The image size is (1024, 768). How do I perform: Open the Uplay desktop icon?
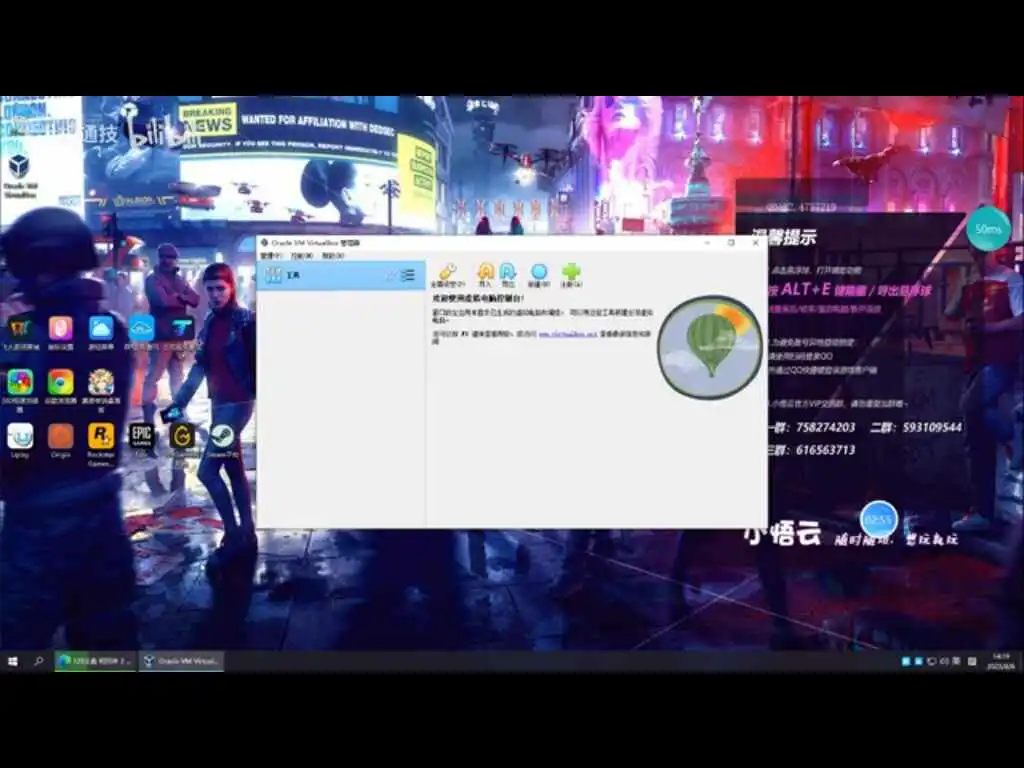tap(20, 440)
